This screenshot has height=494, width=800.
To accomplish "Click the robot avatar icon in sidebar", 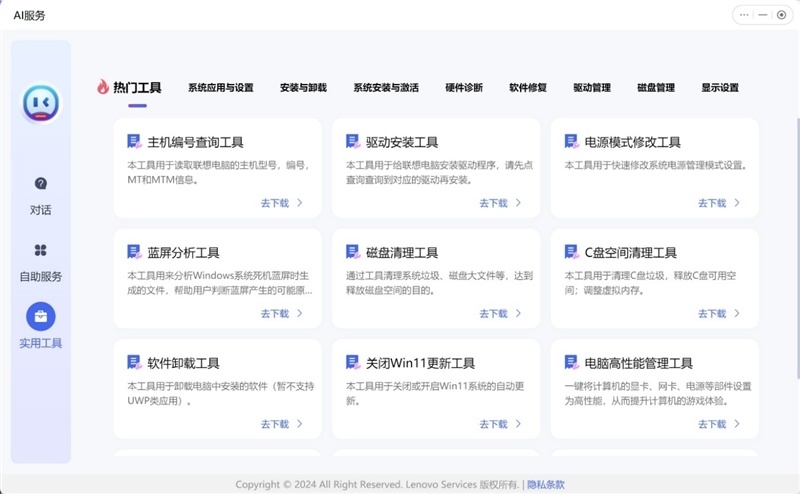I will click(41, 103).
